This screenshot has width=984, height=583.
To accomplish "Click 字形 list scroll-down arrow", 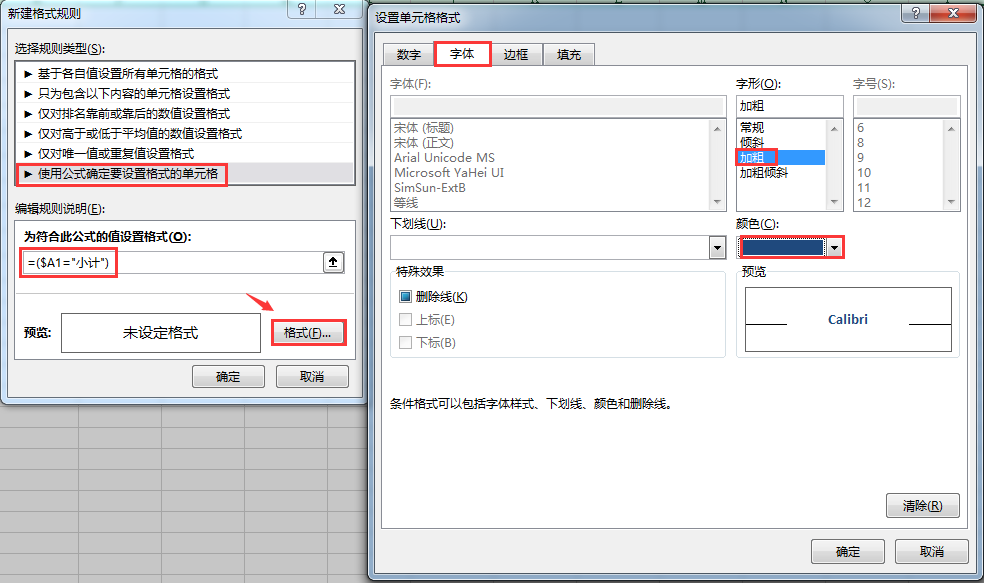I will click(x=834, y=202).
